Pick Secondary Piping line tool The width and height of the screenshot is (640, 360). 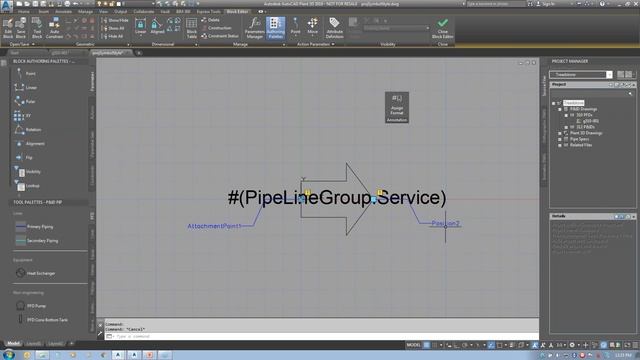37,241
